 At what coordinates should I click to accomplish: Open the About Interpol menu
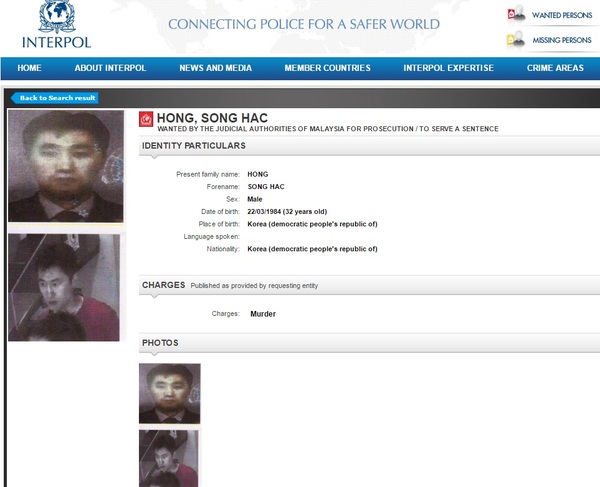point(110,68)
